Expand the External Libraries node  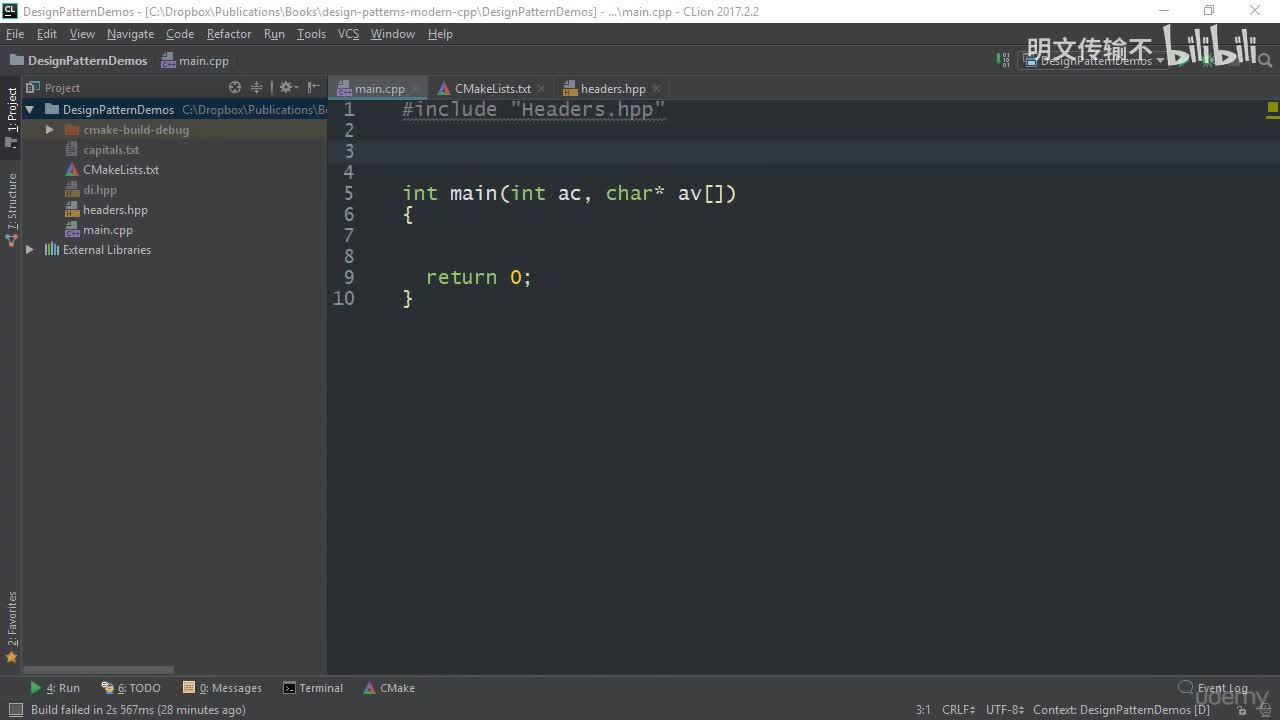coord(30,250)
